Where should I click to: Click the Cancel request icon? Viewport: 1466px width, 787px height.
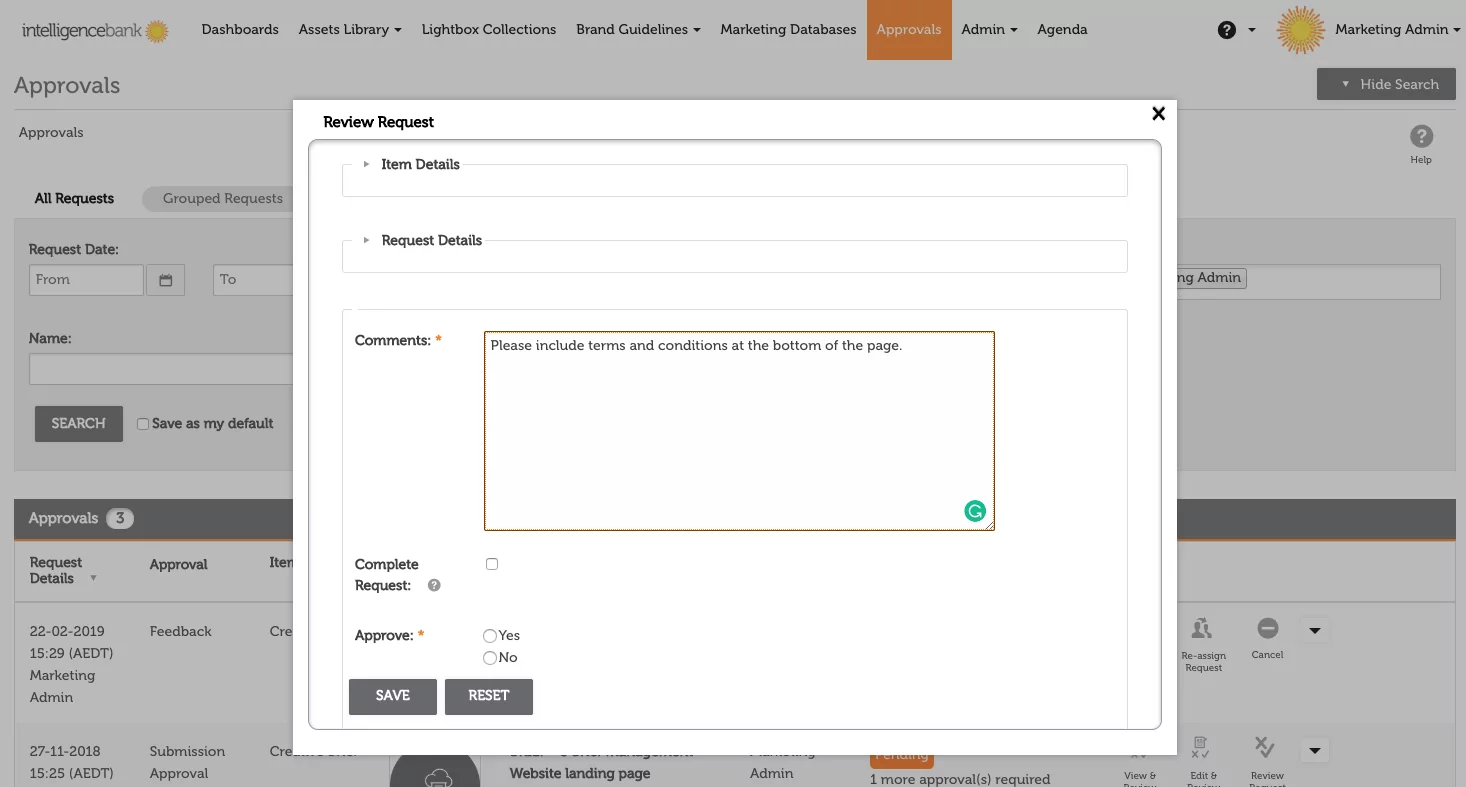[1267, 629]
